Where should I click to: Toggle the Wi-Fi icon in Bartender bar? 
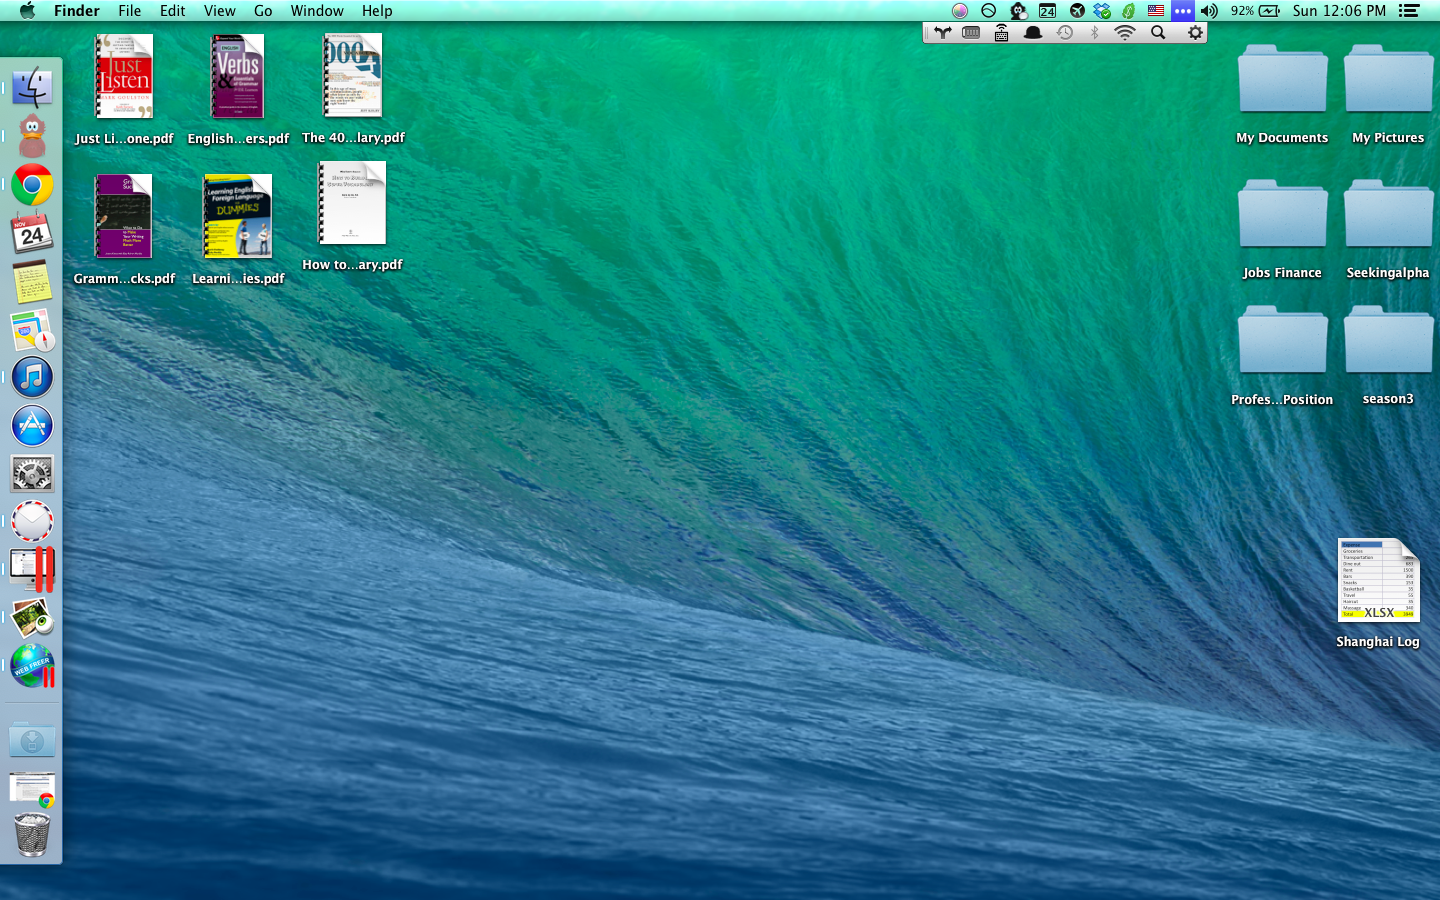1125,33
